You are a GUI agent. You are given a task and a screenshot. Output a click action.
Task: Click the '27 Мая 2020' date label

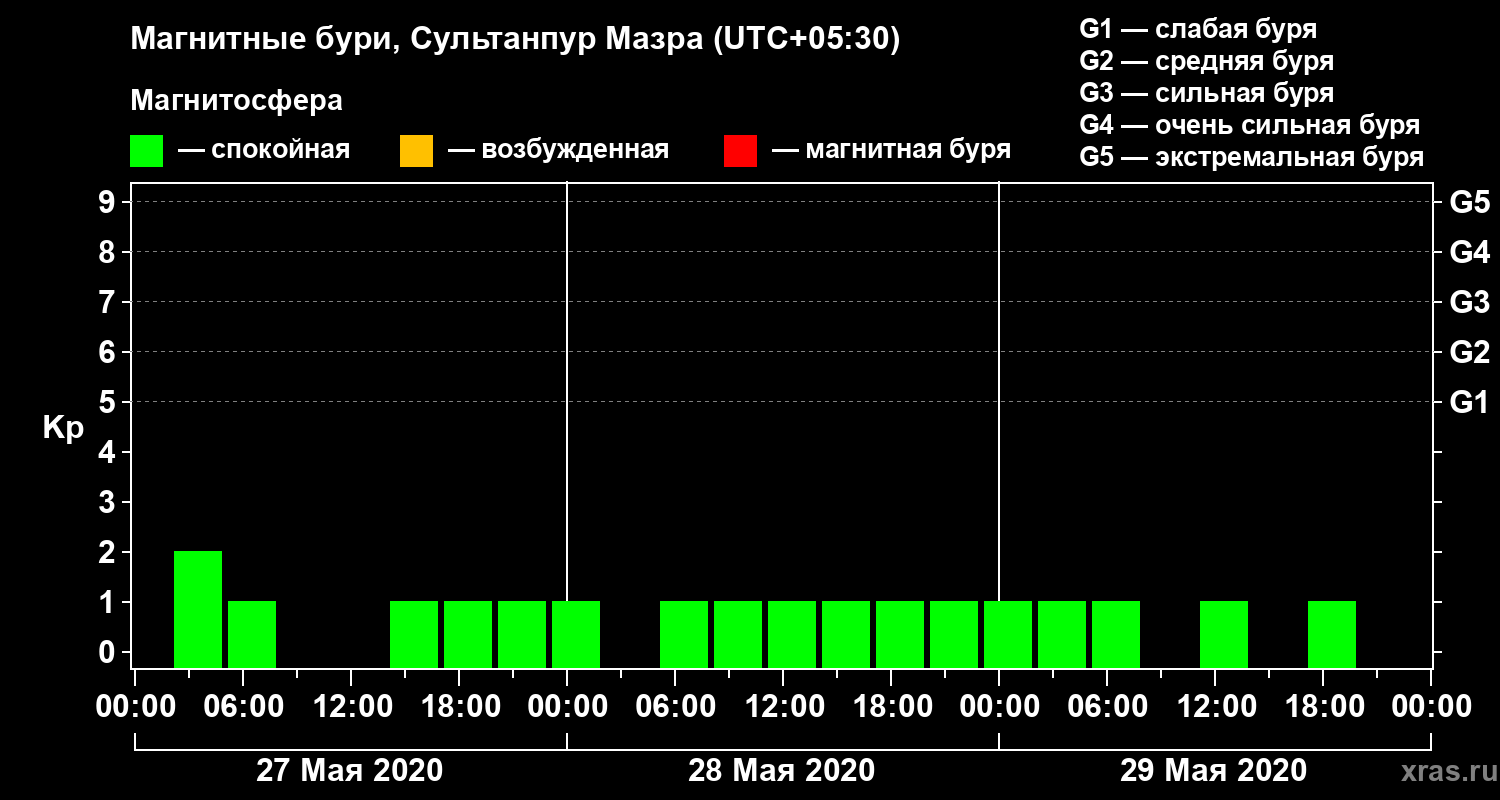click(x=350, y=771)
